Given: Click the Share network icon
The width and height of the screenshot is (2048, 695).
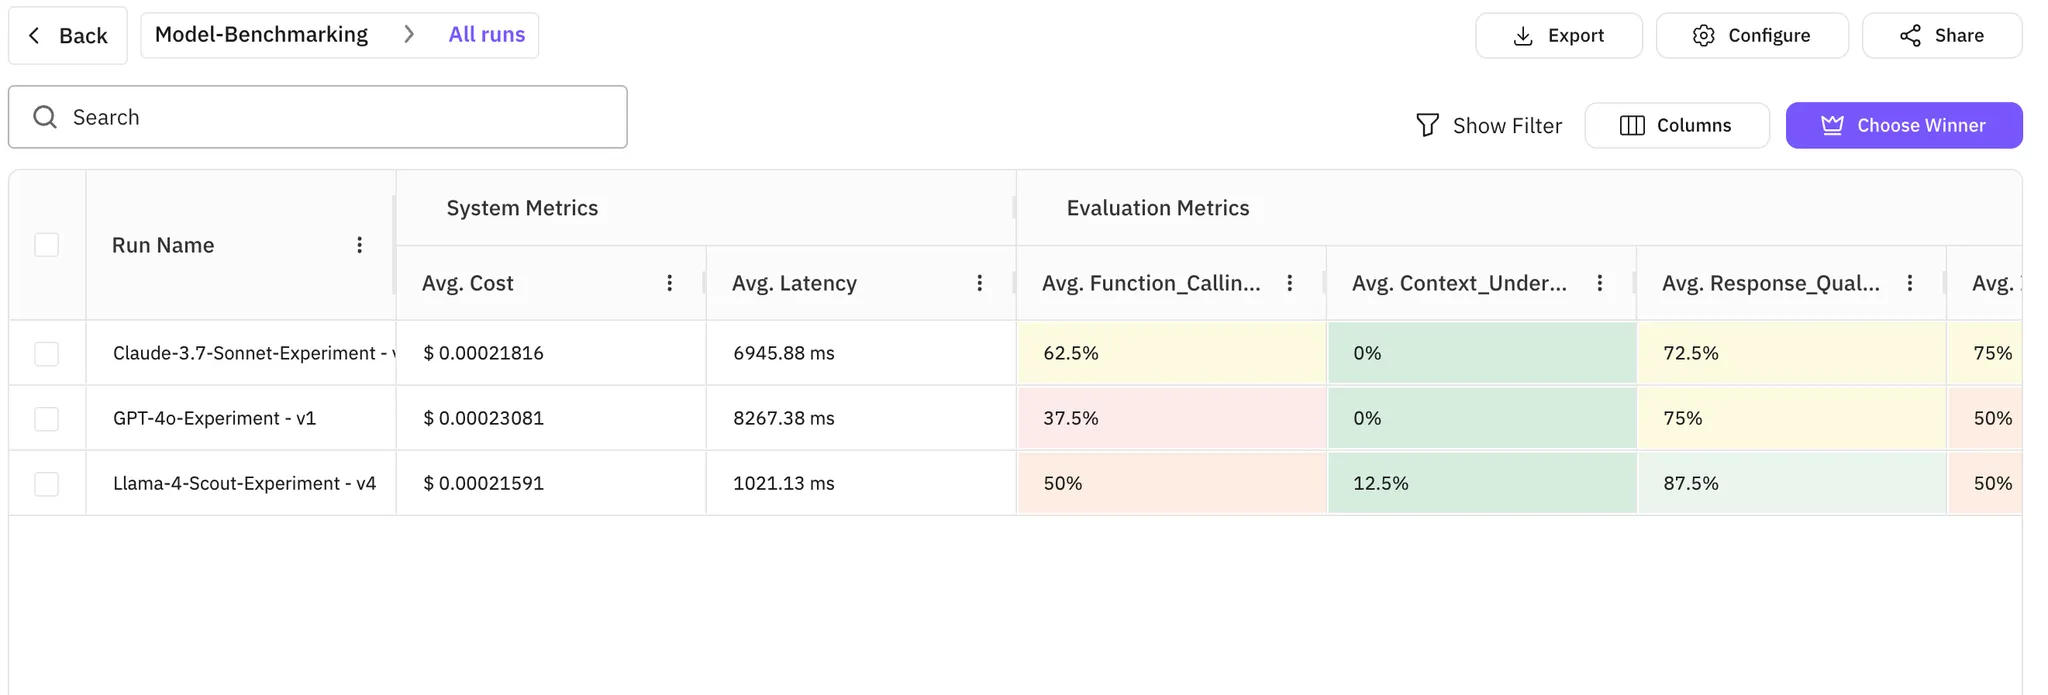Looking at the screenshot, I should (x=1910, y=36).
